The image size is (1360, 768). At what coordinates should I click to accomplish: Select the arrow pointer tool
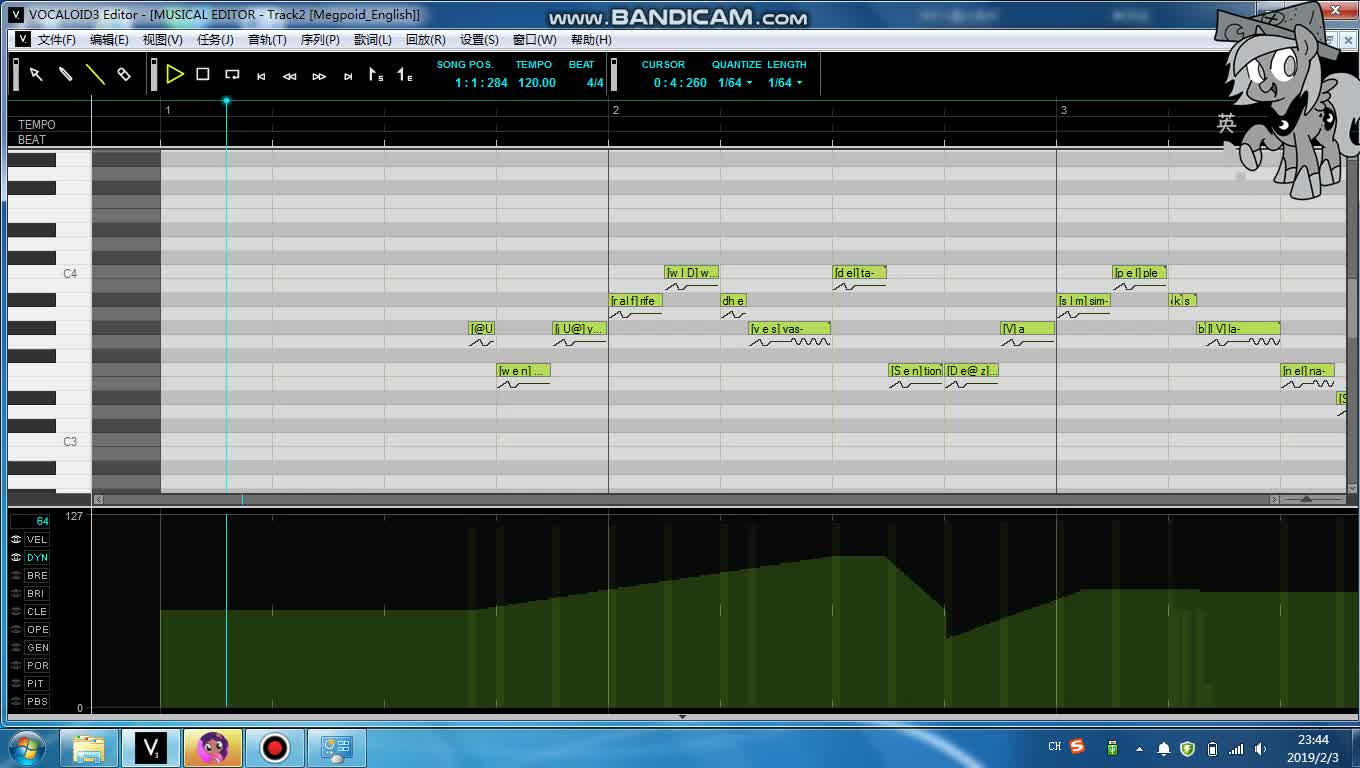pos(36,75)
